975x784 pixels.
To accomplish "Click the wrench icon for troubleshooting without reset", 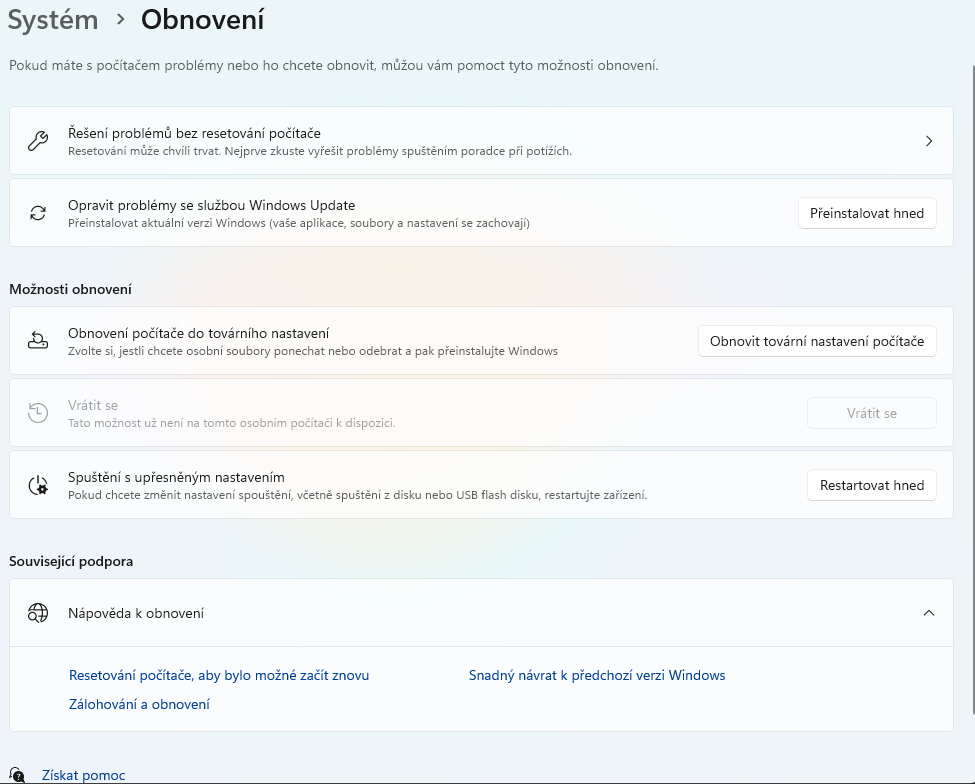I will (38, 141).
